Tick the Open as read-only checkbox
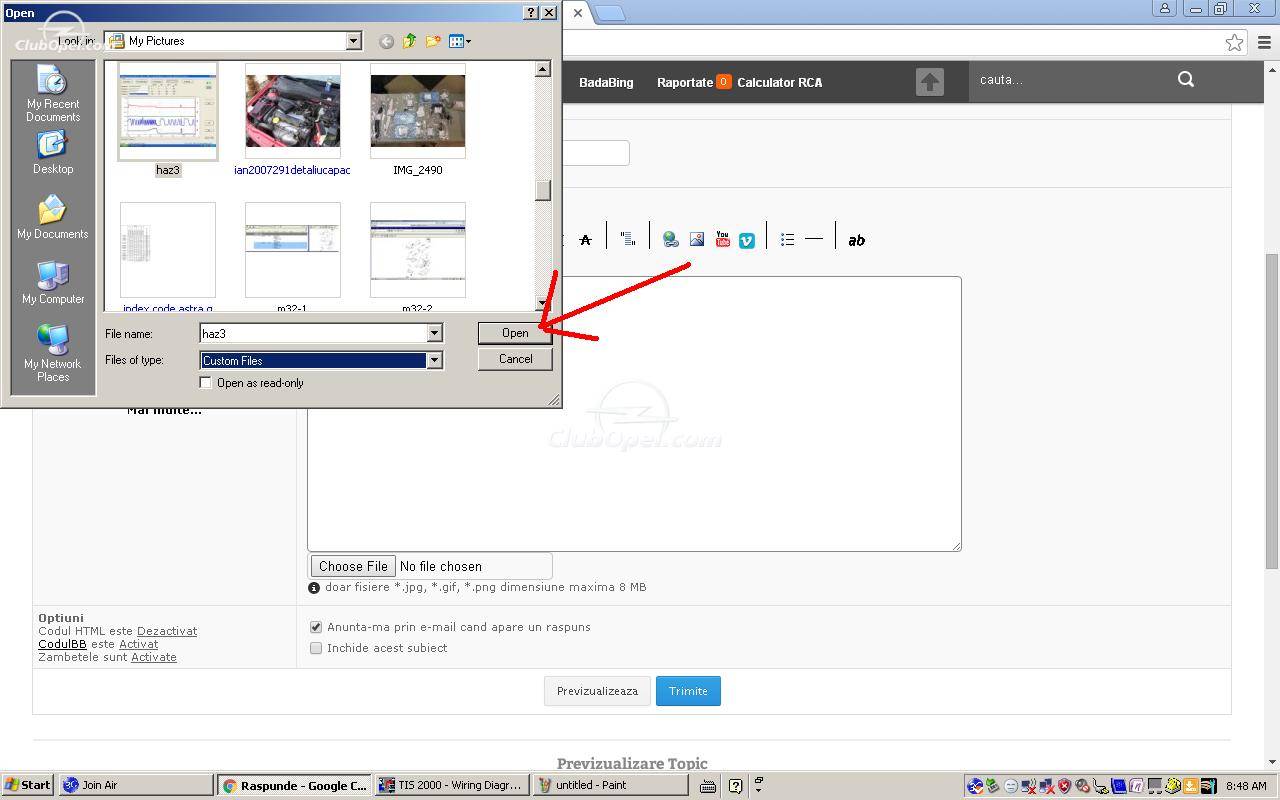The image size is (1280, 800). (206, 383)
